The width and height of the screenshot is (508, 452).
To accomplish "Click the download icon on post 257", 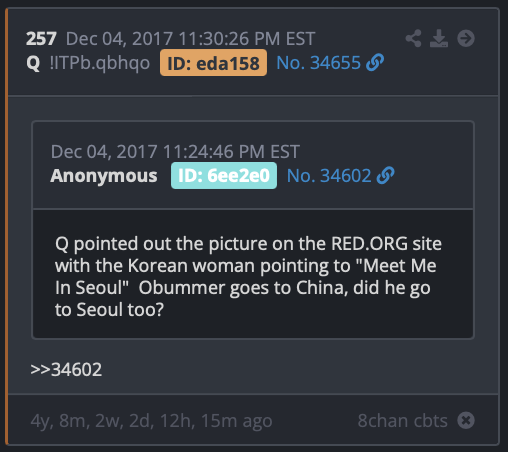I will pyautogui.click(x=439, y=38).
